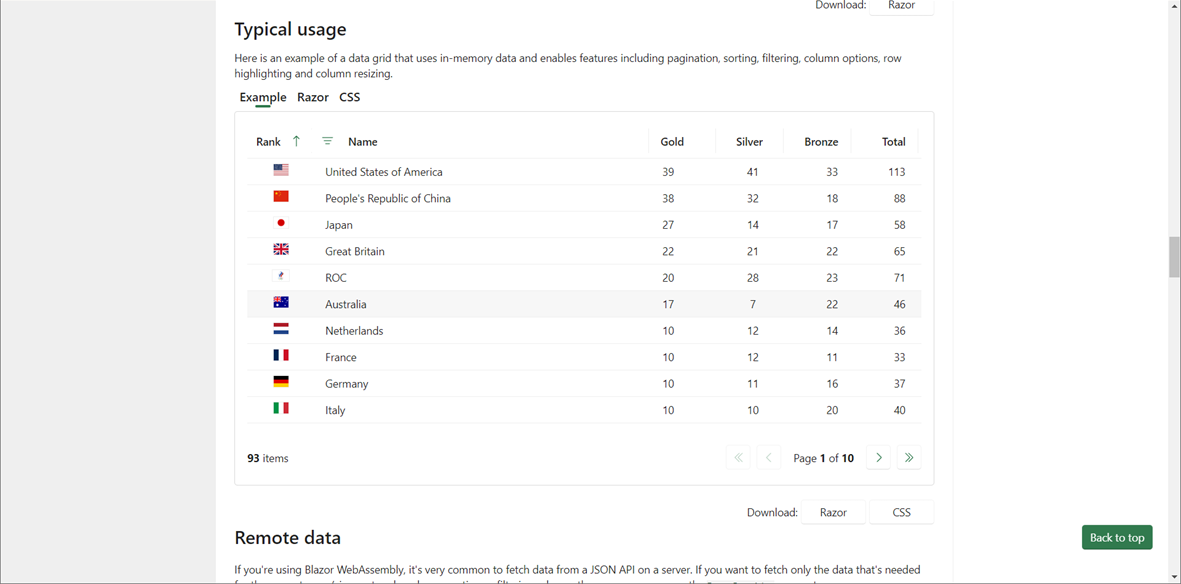Jump to last page of grid
This screenshot has height=584, width=1181.
click(x=909, y=458)
